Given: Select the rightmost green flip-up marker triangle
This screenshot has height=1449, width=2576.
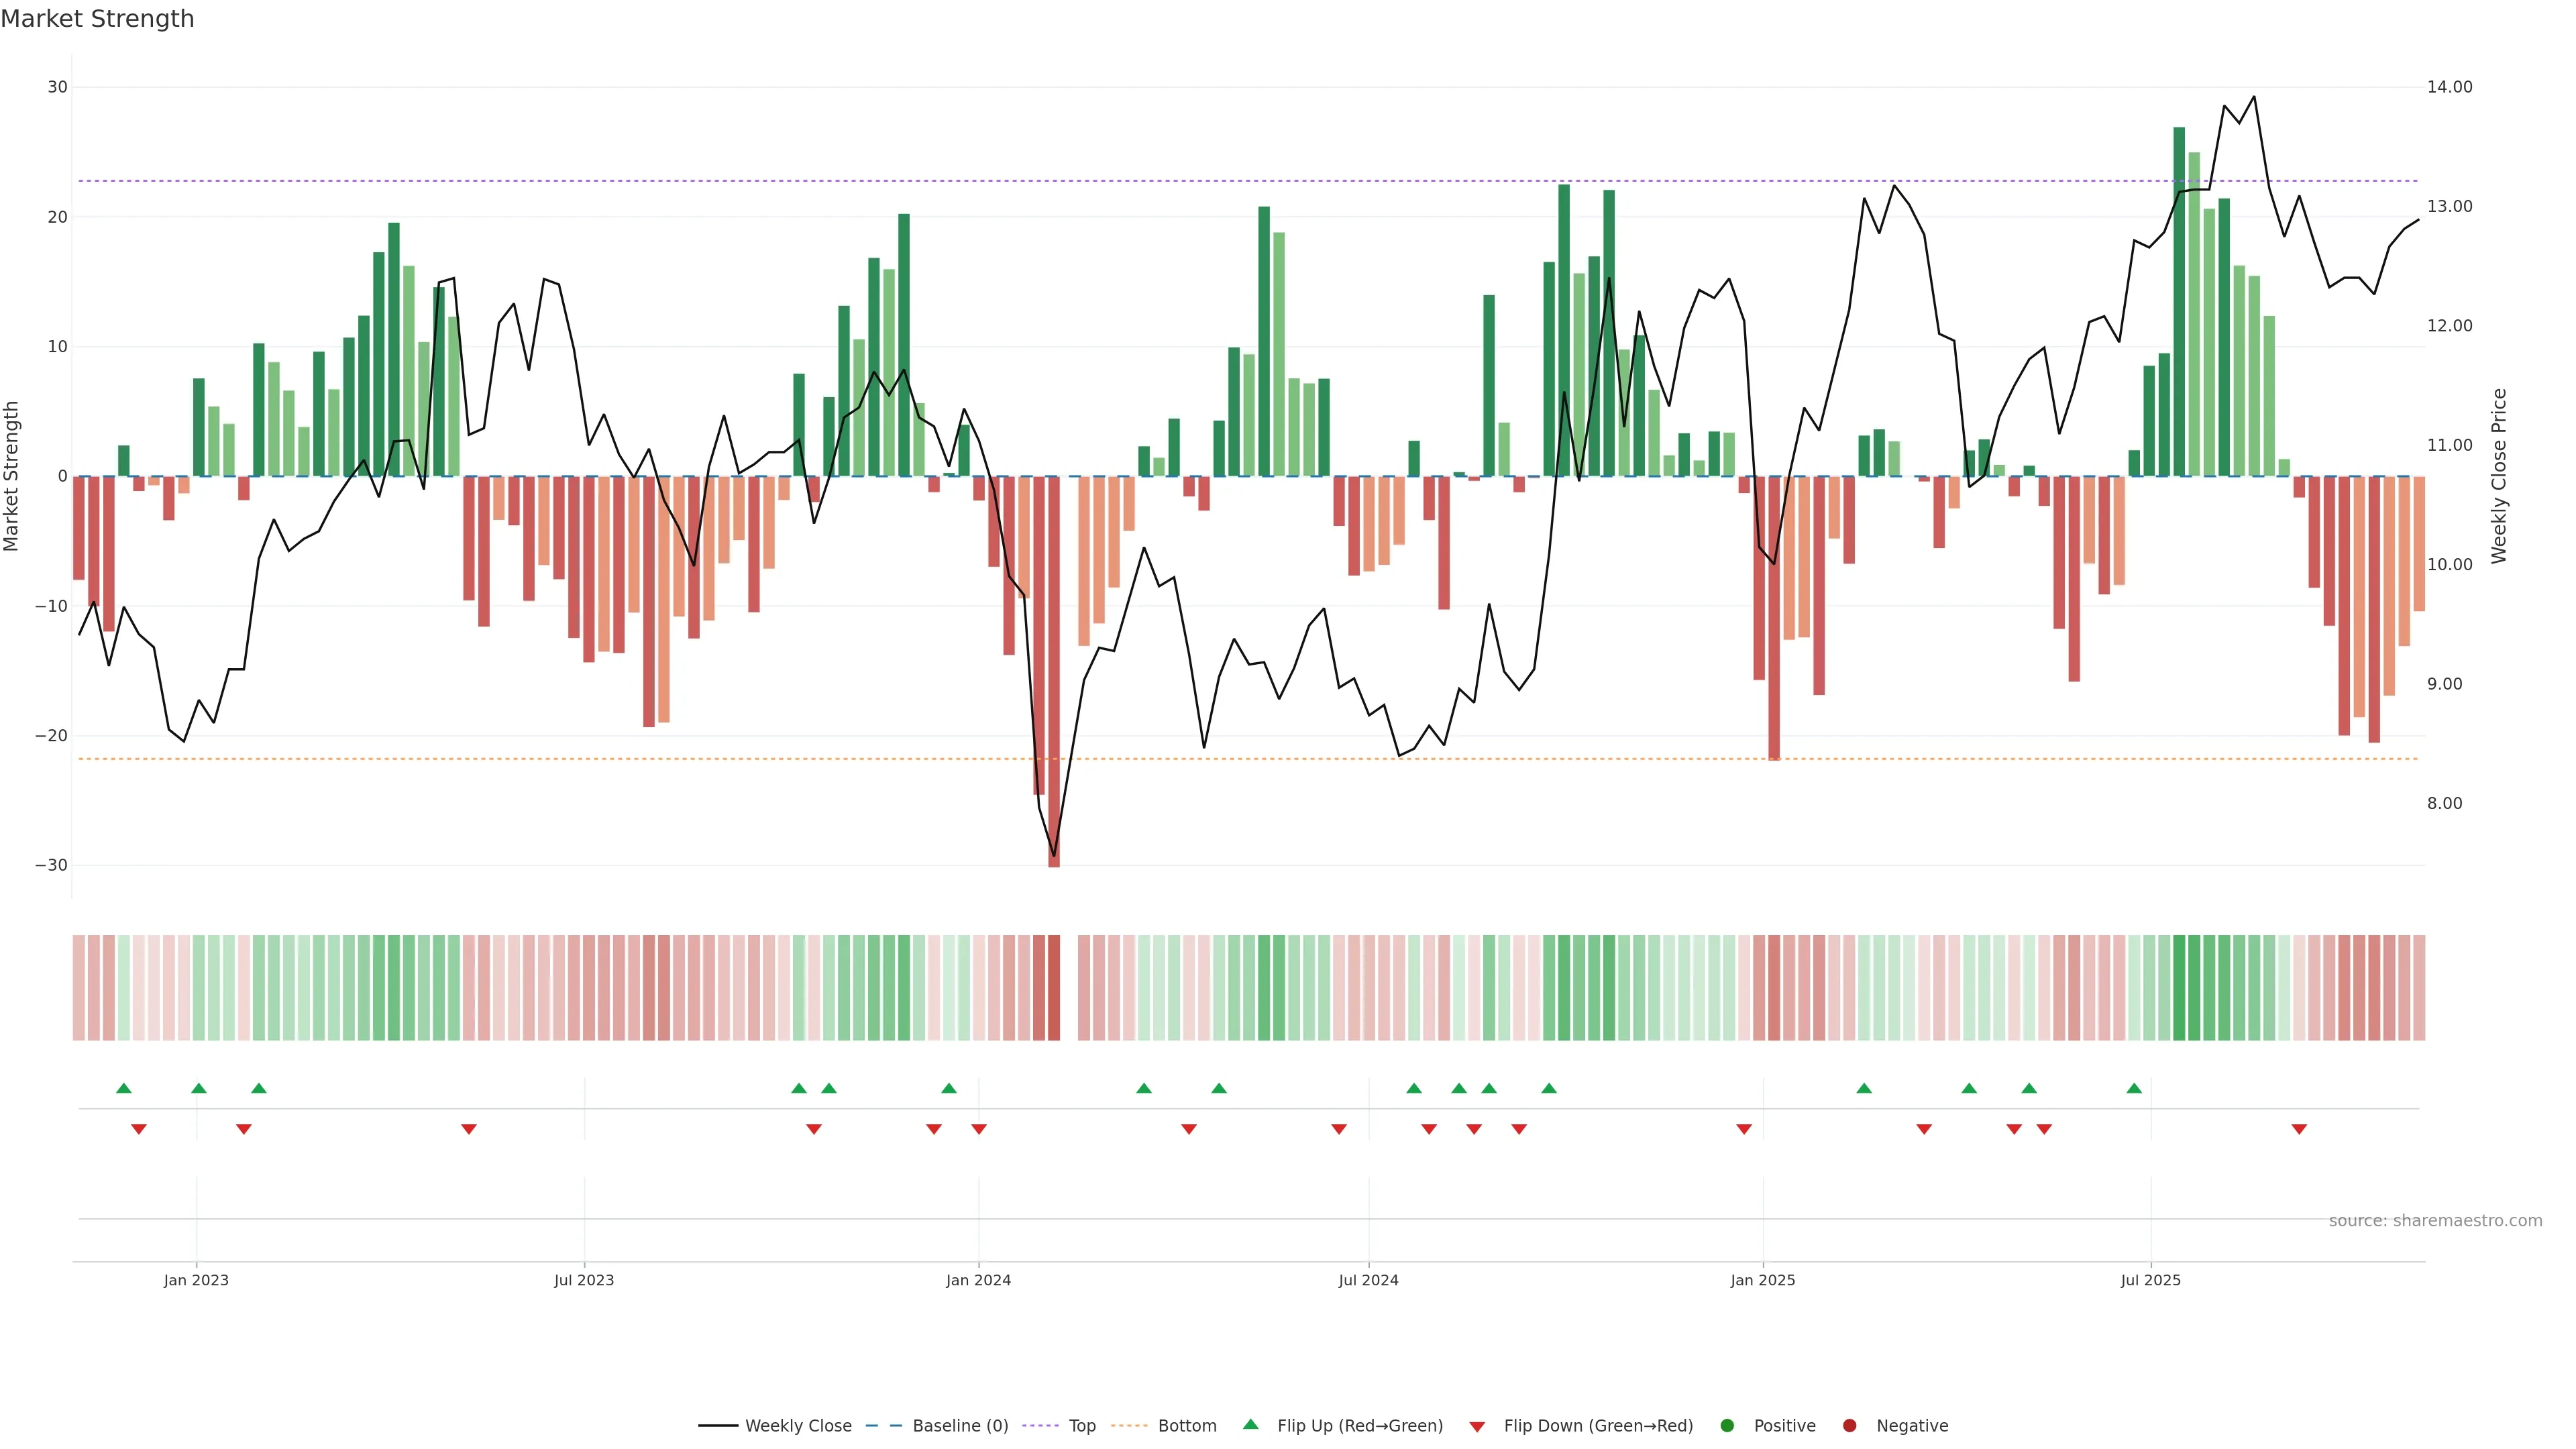Looking at the screenshot, I should 2134,1088.
